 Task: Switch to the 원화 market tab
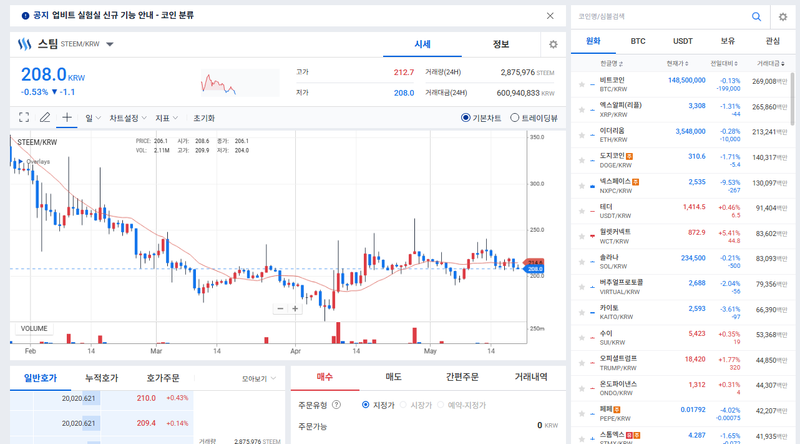(x=593, y=41)
